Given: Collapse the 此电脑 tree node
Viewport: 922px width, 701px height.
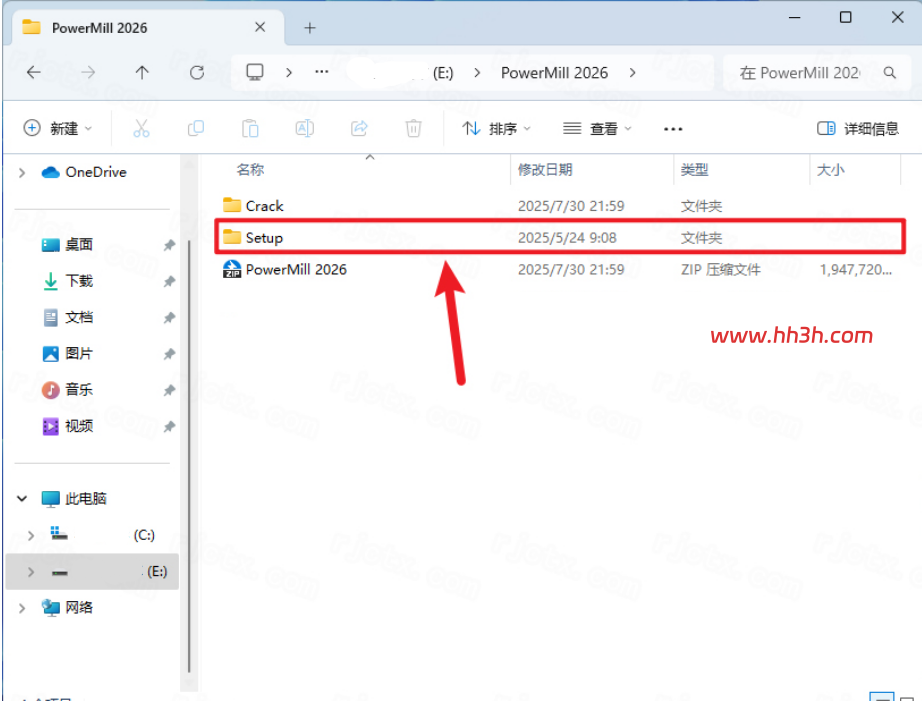Looking at the screenshot, I should [x=22, y=499].
